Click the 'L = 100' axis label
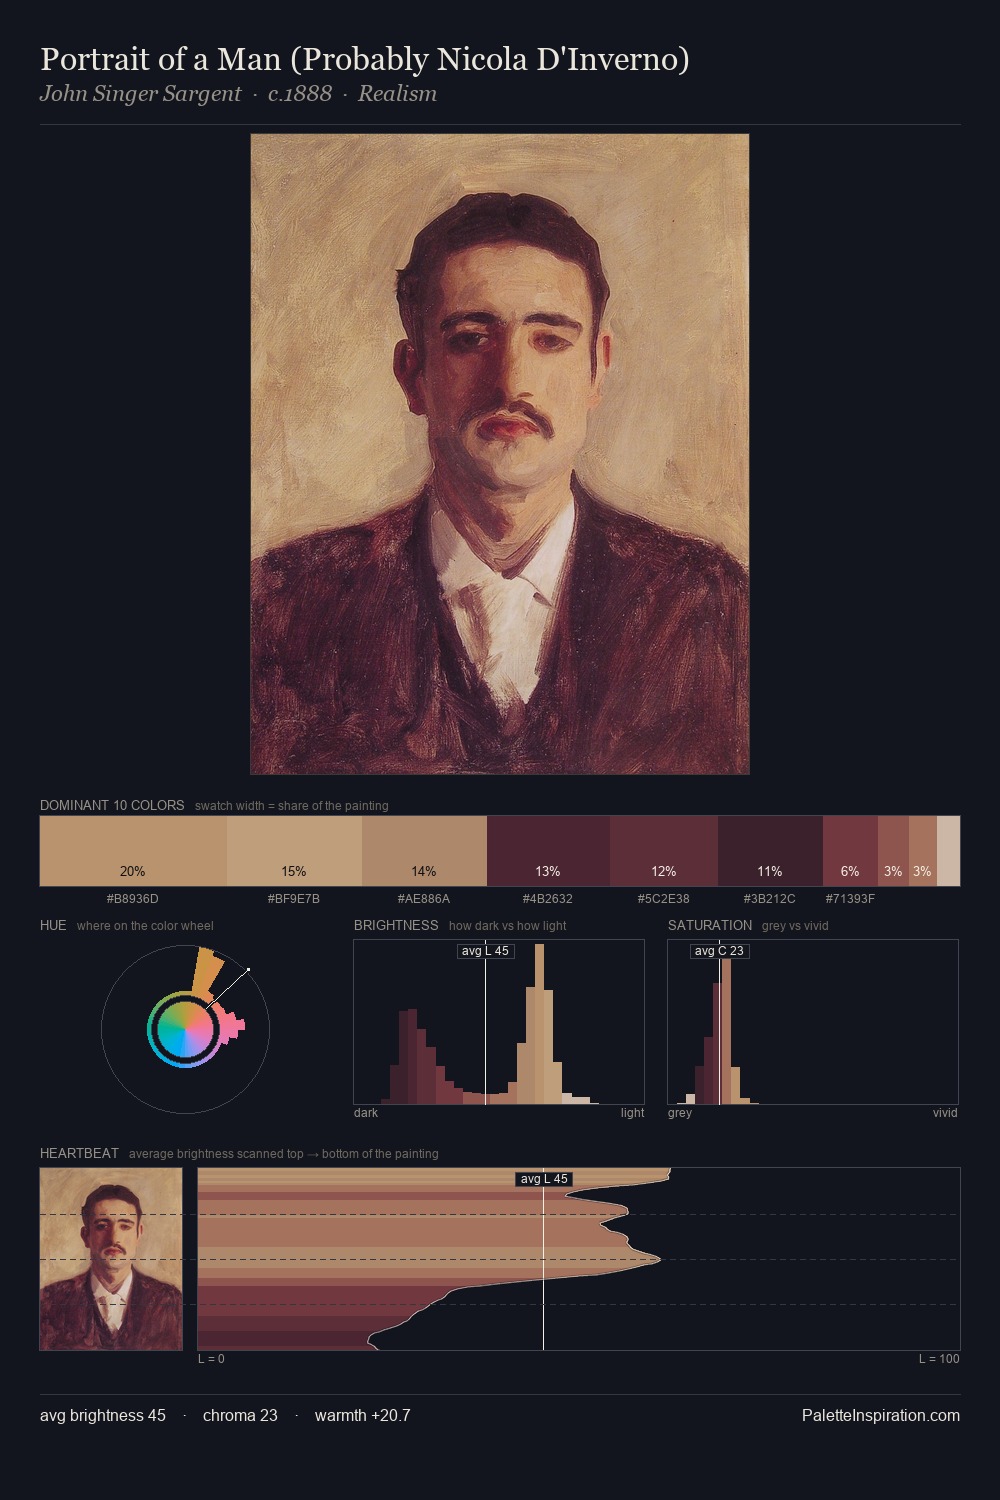This screenshot has height=1500, width=1000. point(939,1359)
